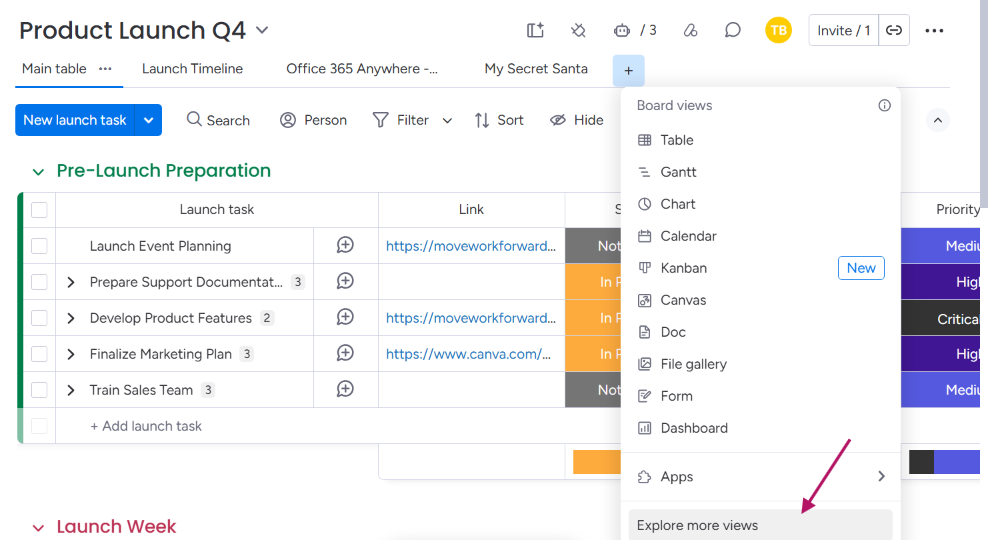The image size is (988, 540).
Task: Collapse the board header with up chevron
Action: (938, 120)
